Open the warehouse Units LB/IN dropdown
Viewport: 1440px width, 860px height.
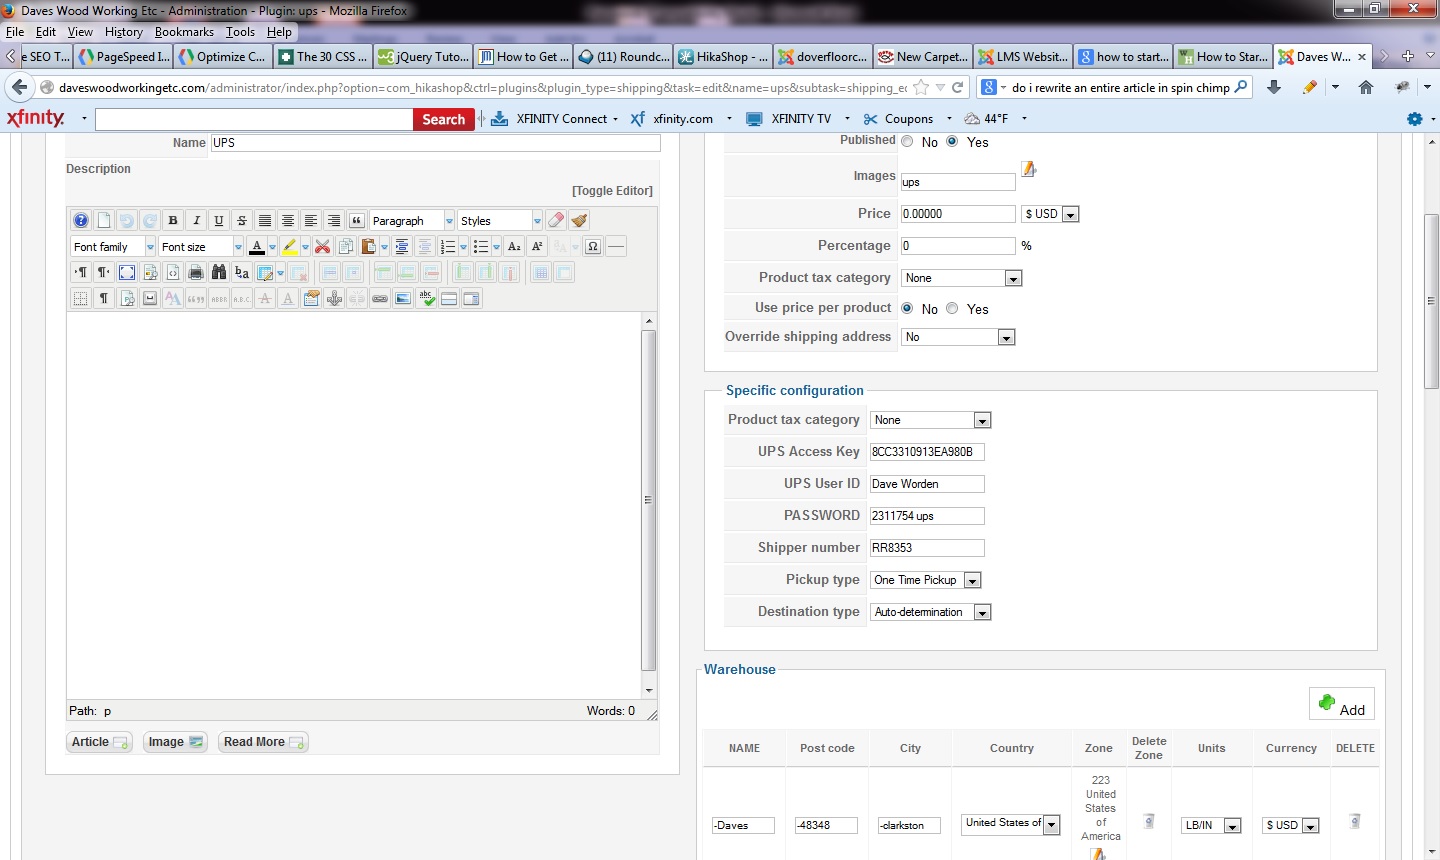[x=1211, y=825]
